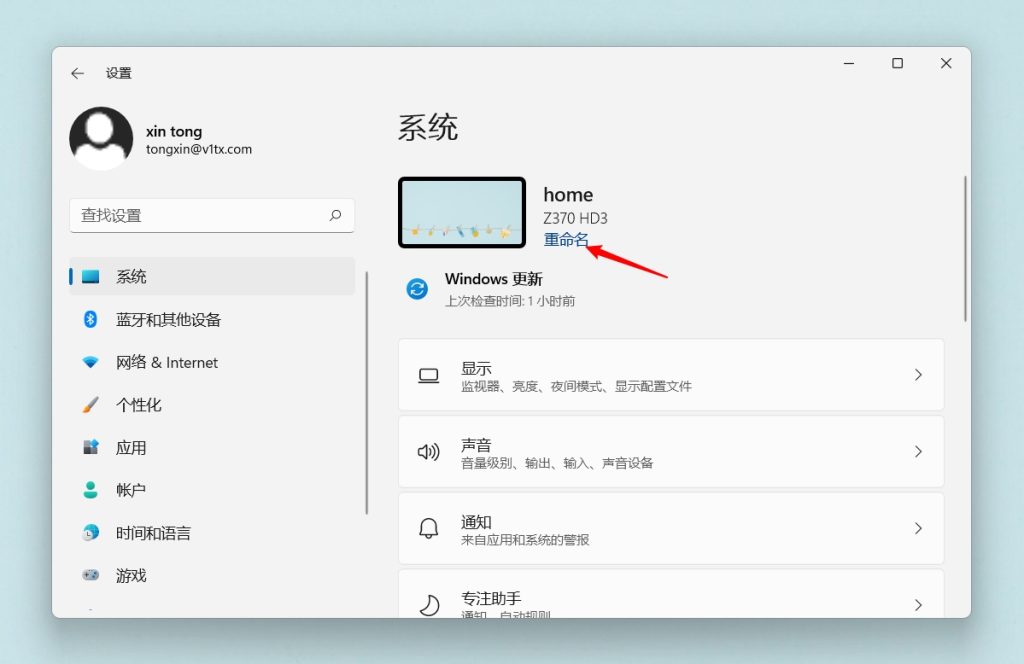
Task: Click the 系统 page heading
Action: 428,127
